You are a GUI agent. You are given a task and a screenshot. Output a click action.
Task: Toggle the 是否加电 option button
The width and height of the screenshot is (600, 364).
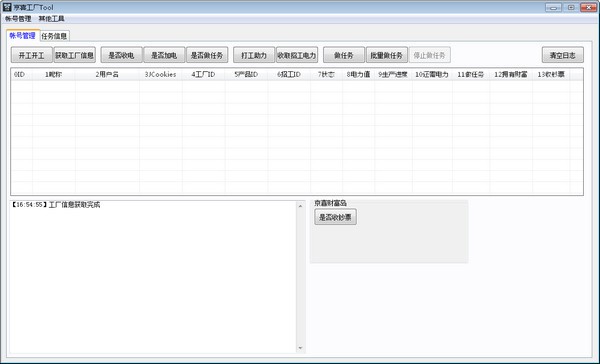164,55
